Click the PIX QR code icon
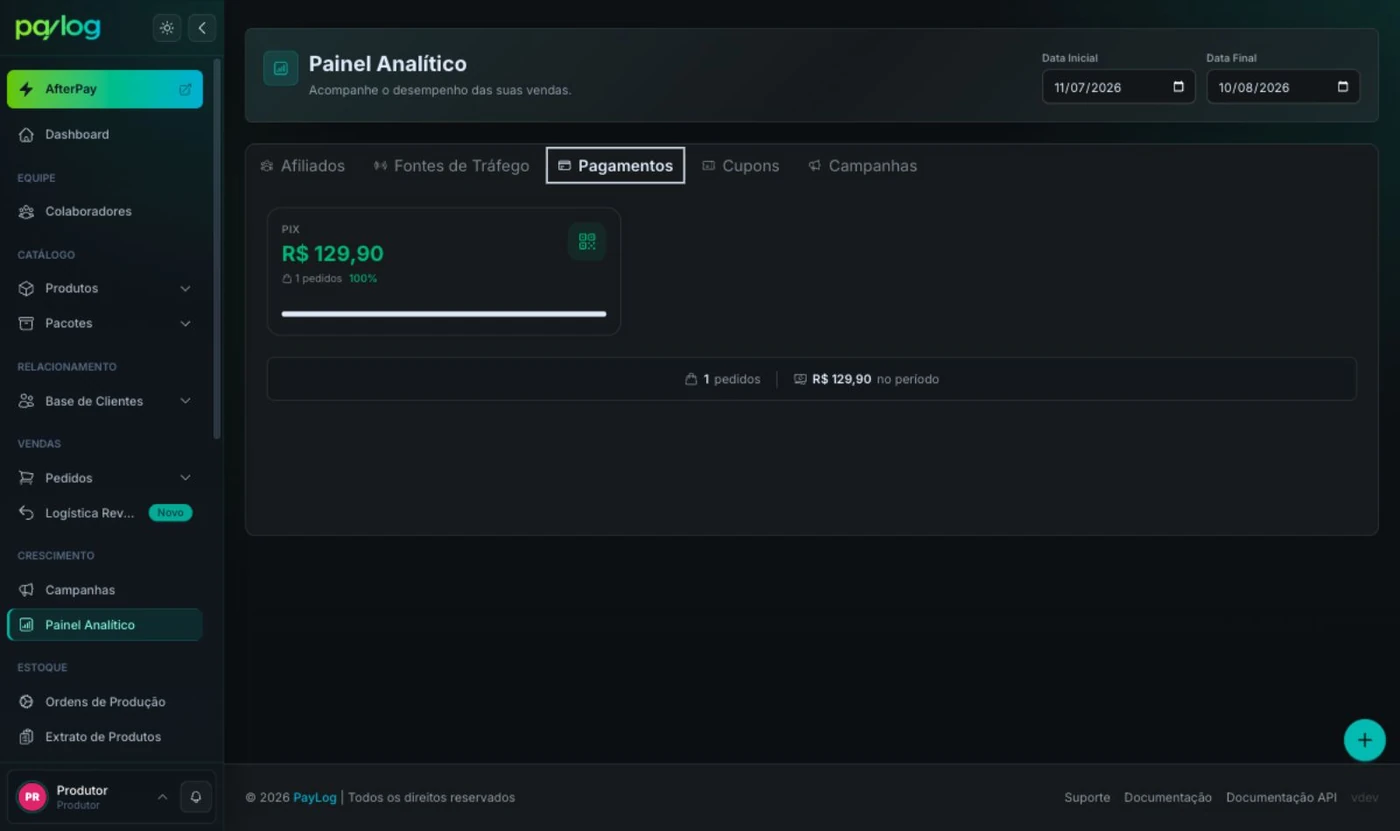1400x831 pixels. click(587, 242)
